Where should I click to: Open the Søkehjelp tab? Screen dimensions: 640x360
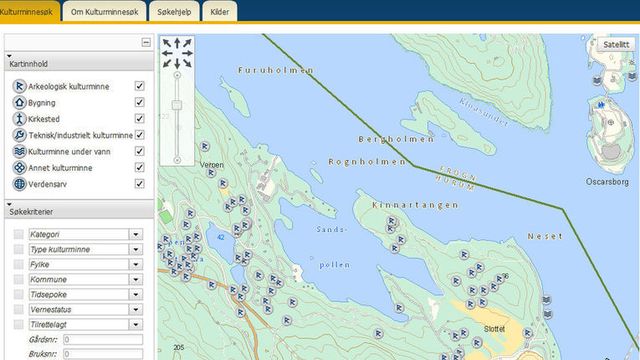coord(174,12)
